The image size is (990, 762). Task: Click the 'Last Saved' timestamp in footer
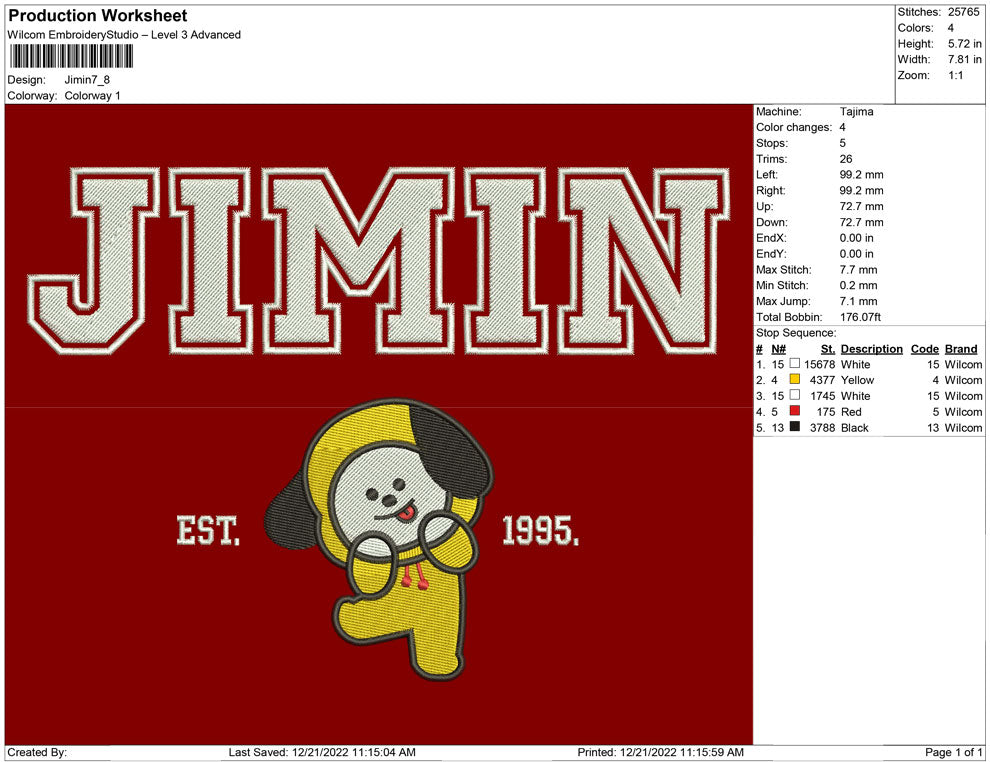coord(322,752)
